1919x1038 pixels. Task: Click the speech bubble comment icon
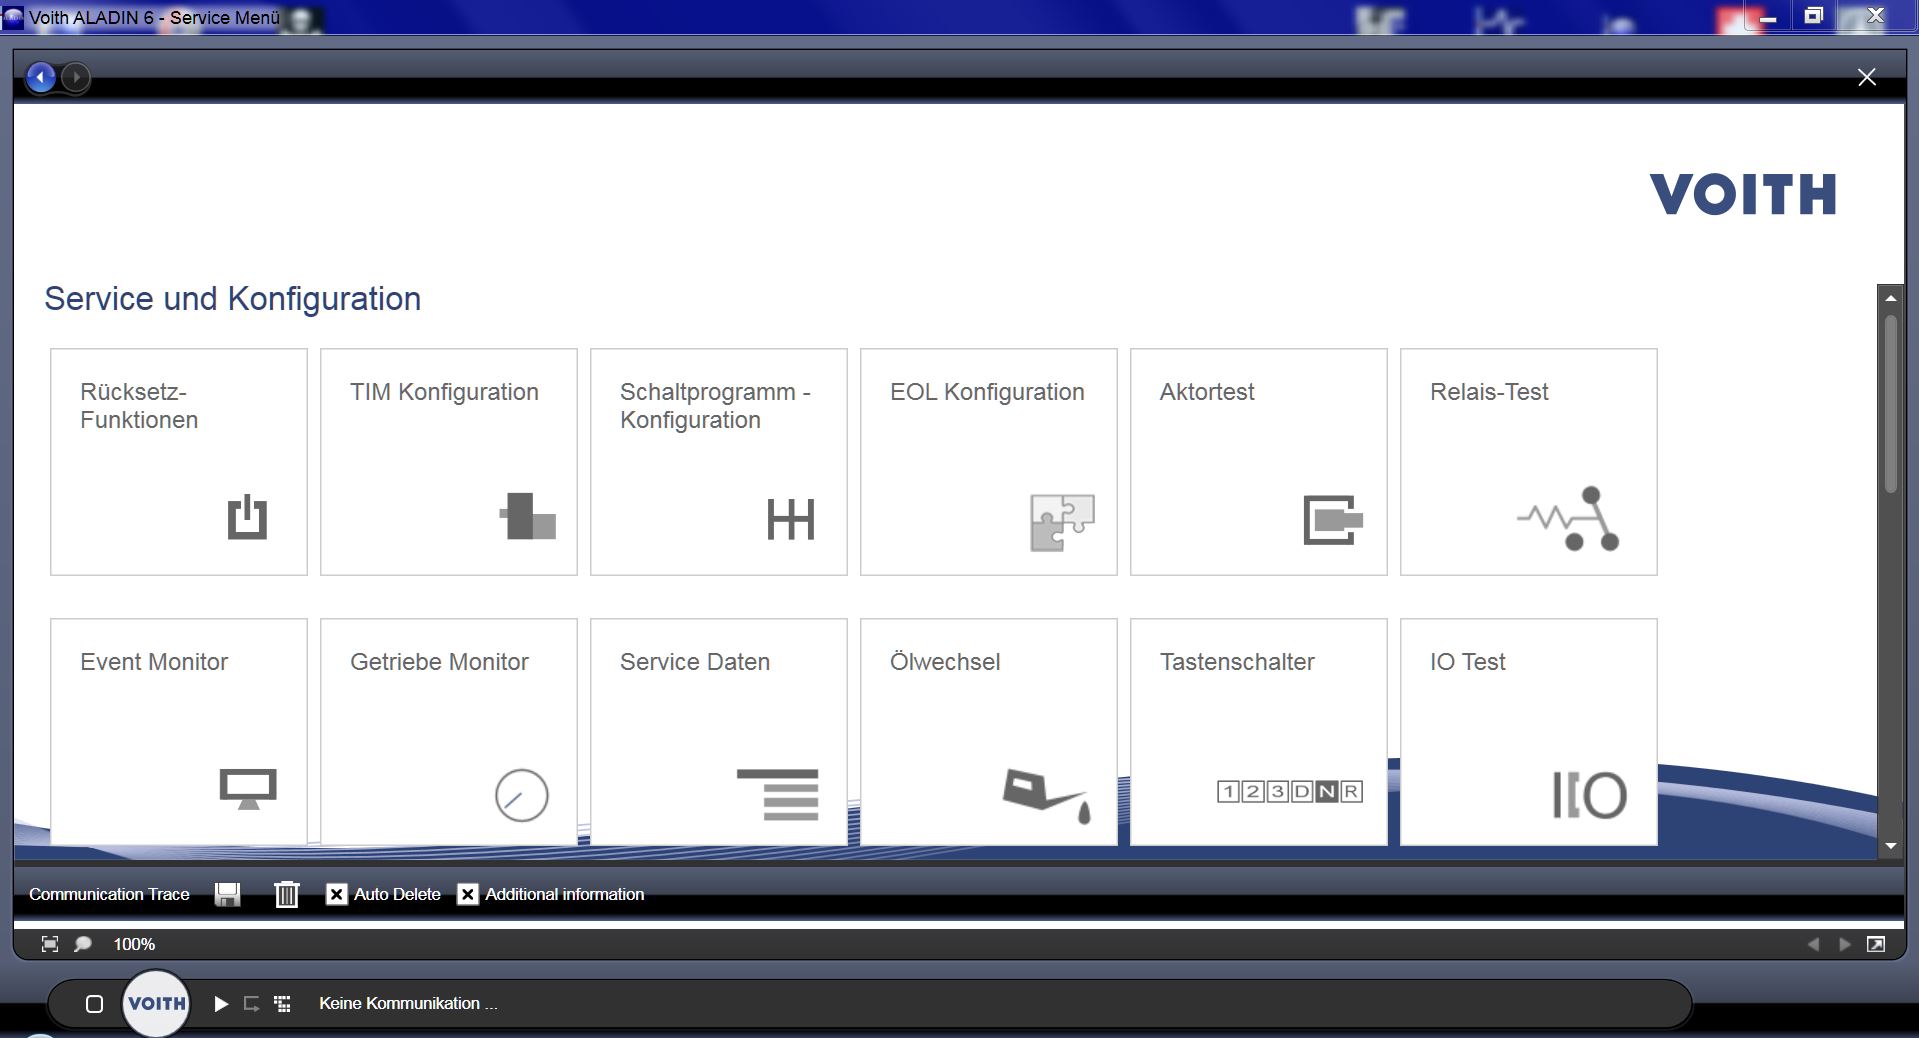point(83,944)
